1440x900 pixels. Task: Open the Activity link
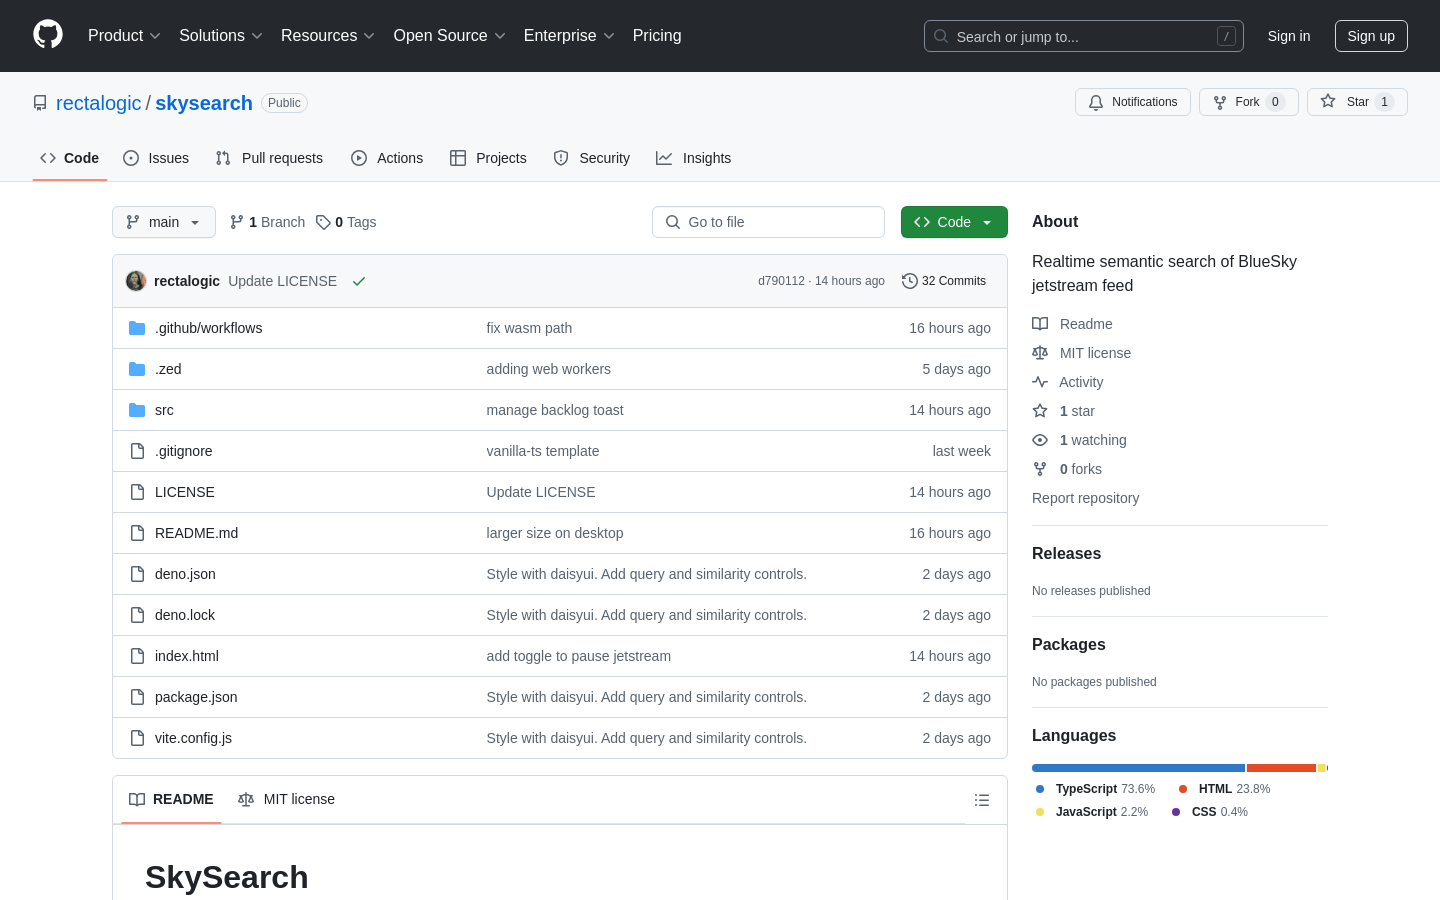pyautogui.click(x=1068, y=382)
